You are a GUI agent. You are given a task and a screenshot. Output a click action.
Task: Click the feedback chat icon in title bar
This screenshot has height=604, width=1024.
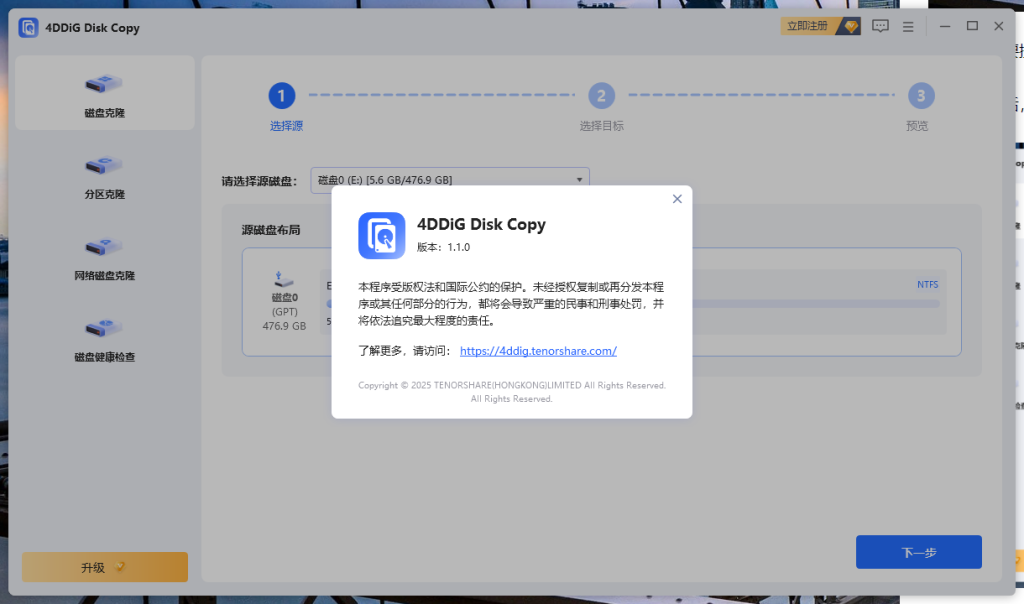coord(880,27)
